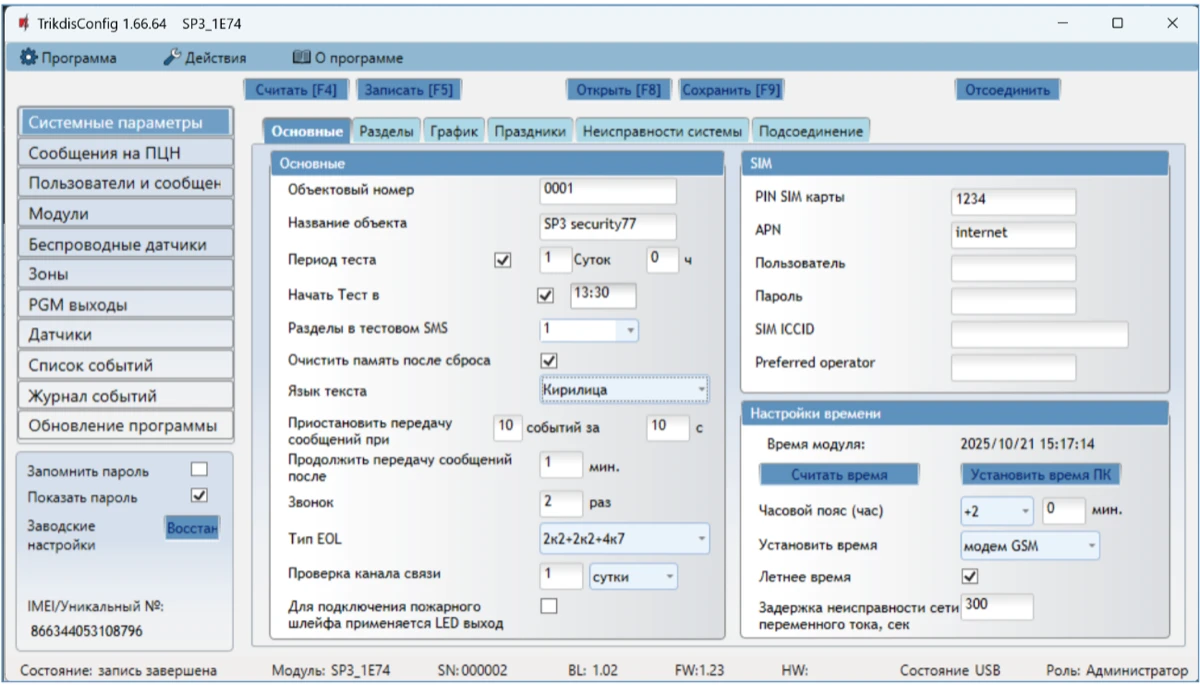The image size is (1200, 685).
Task: Click the book icon beside О программе
Action: point(301,58)
